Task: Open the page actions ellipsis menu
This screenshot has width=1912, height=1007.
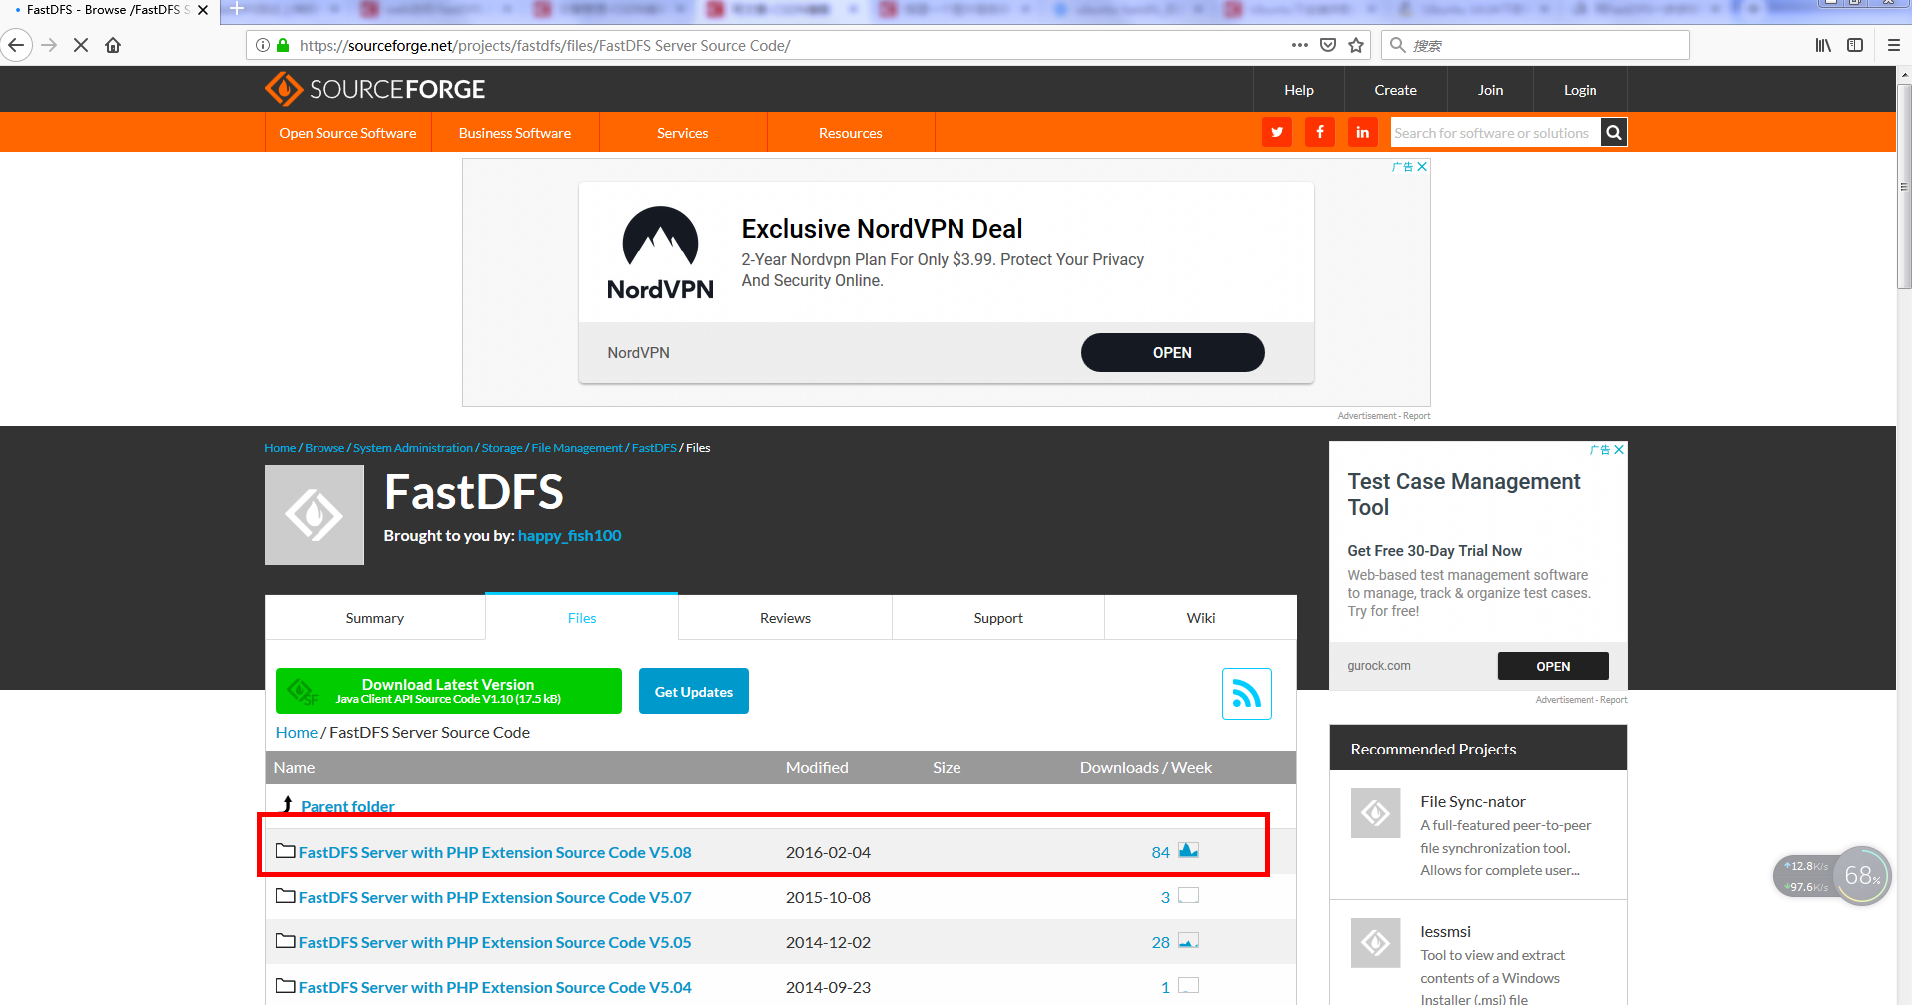Action: coord(1298,45)
